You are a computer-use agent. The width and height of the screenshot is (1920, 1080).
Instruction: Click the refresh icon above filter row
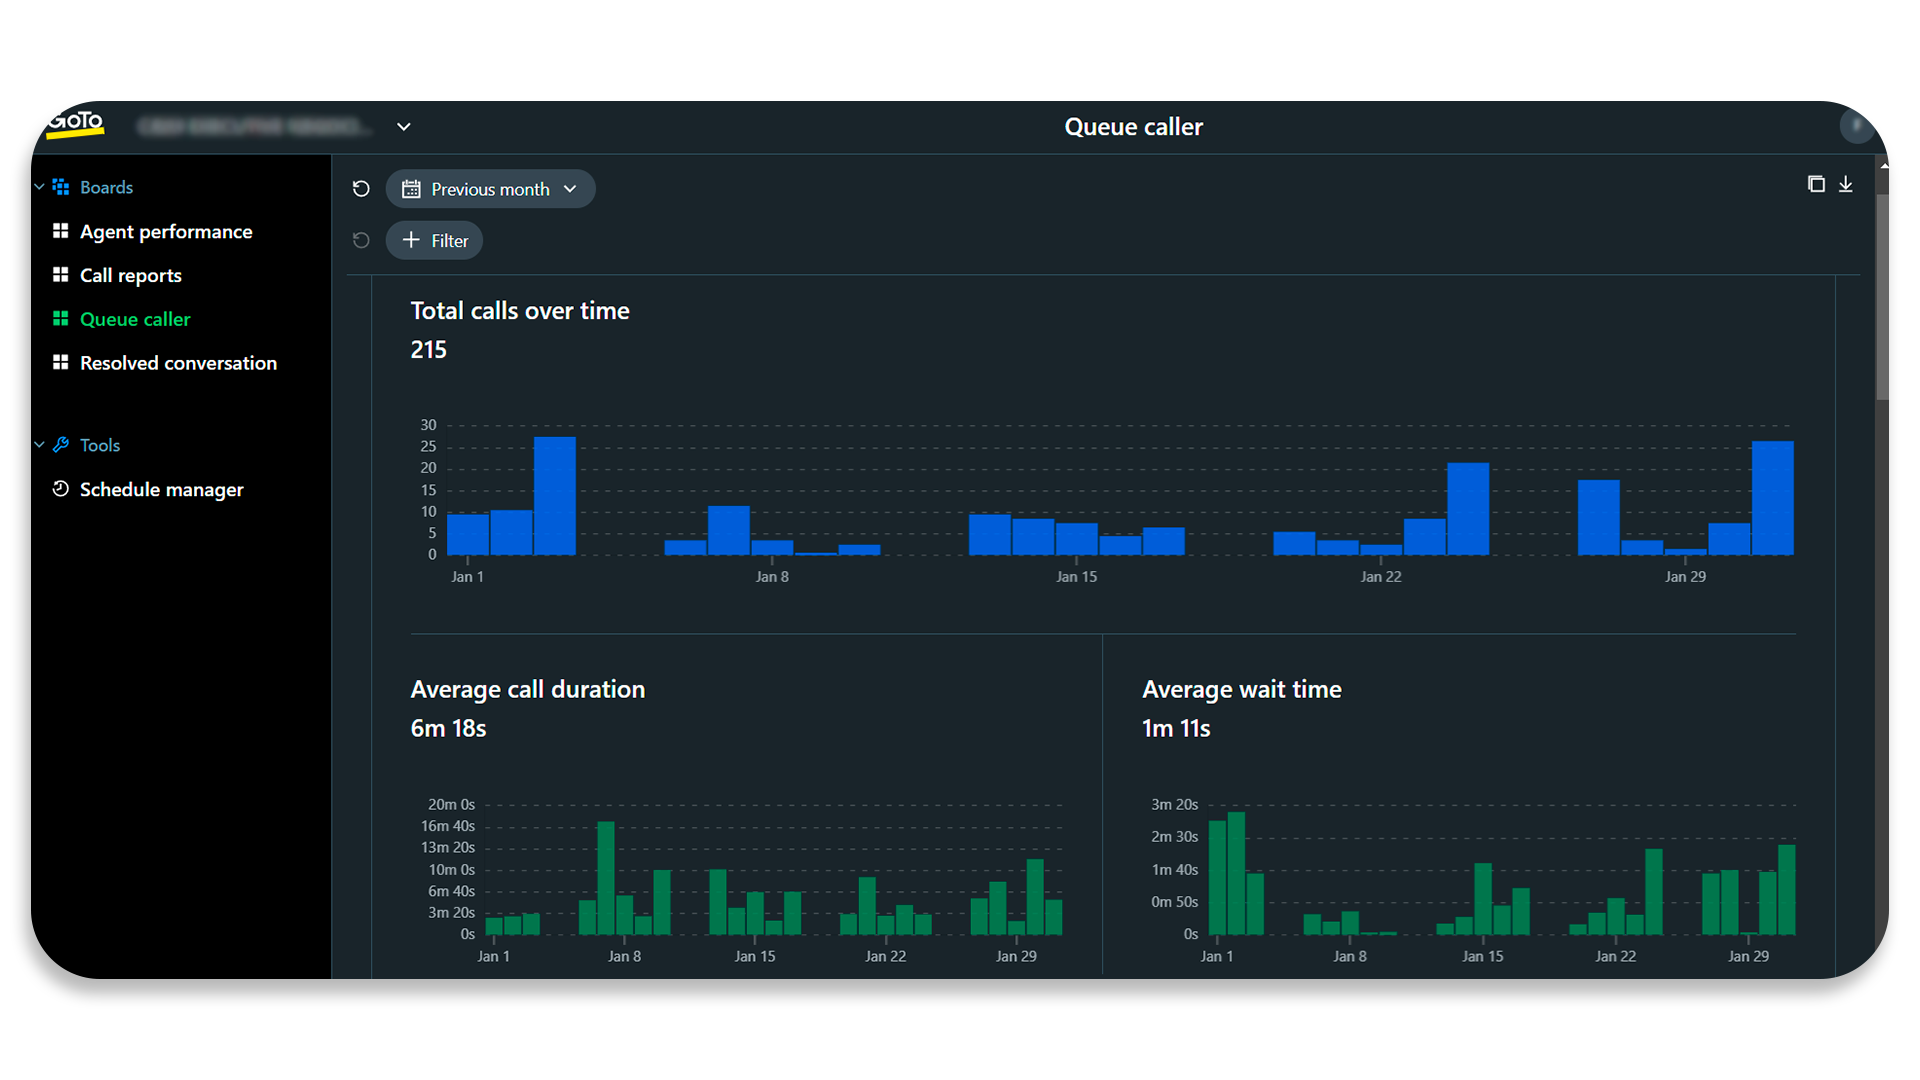coord(360,189)
